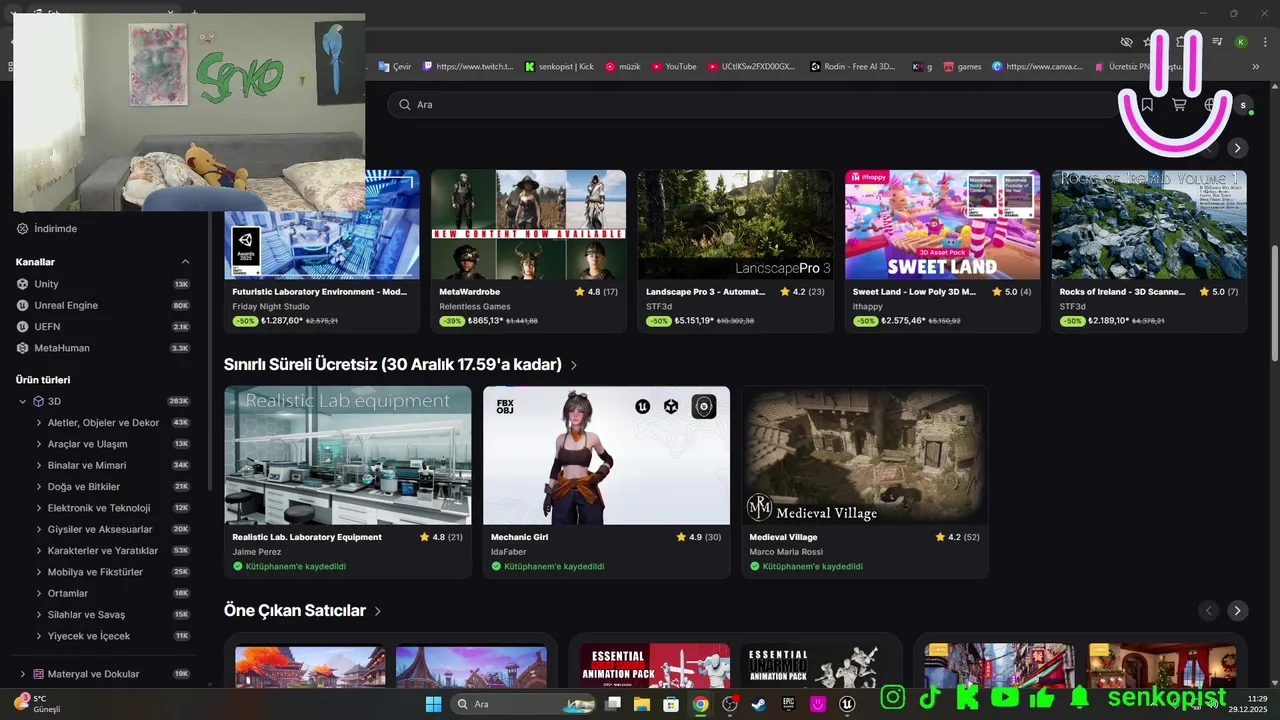Open Medieval Village product thumbnail
This screenshot has height=720, width=1280.
(x=864, y=455)
